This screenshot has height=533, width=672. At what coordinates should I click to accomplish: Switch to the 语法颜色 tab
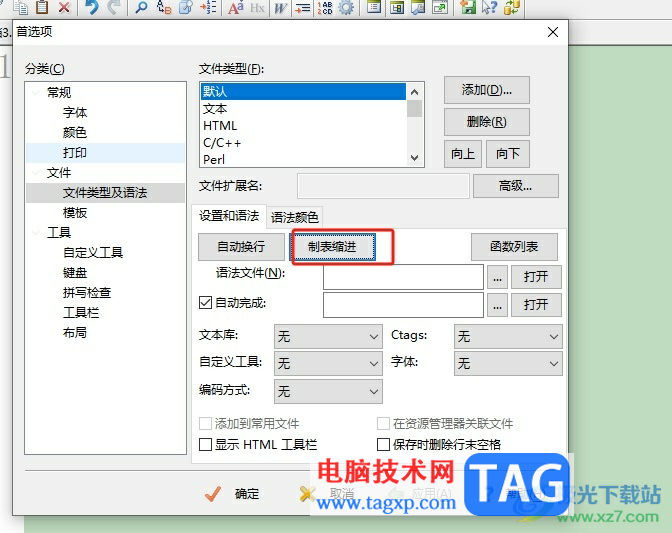(295, 217)
